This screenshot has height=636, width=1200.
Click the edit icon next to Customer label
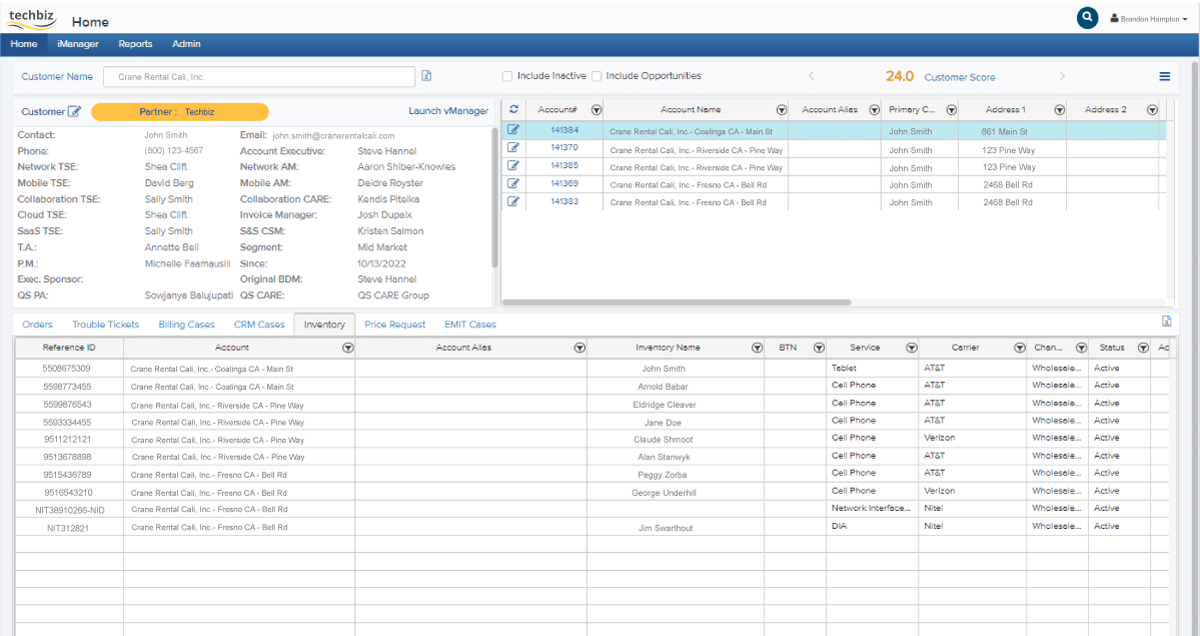pos(74,112)
